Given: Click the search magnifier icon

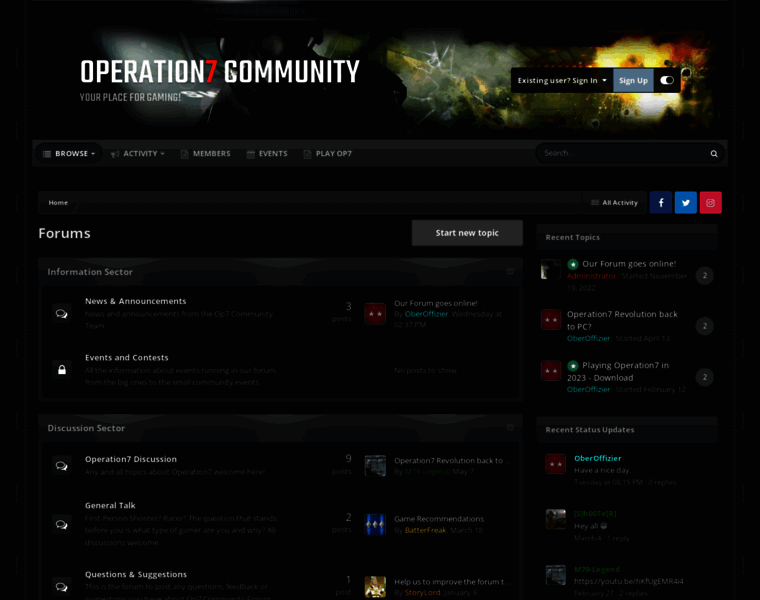Looking at the screenshot, I should click(x=713, y=154).
